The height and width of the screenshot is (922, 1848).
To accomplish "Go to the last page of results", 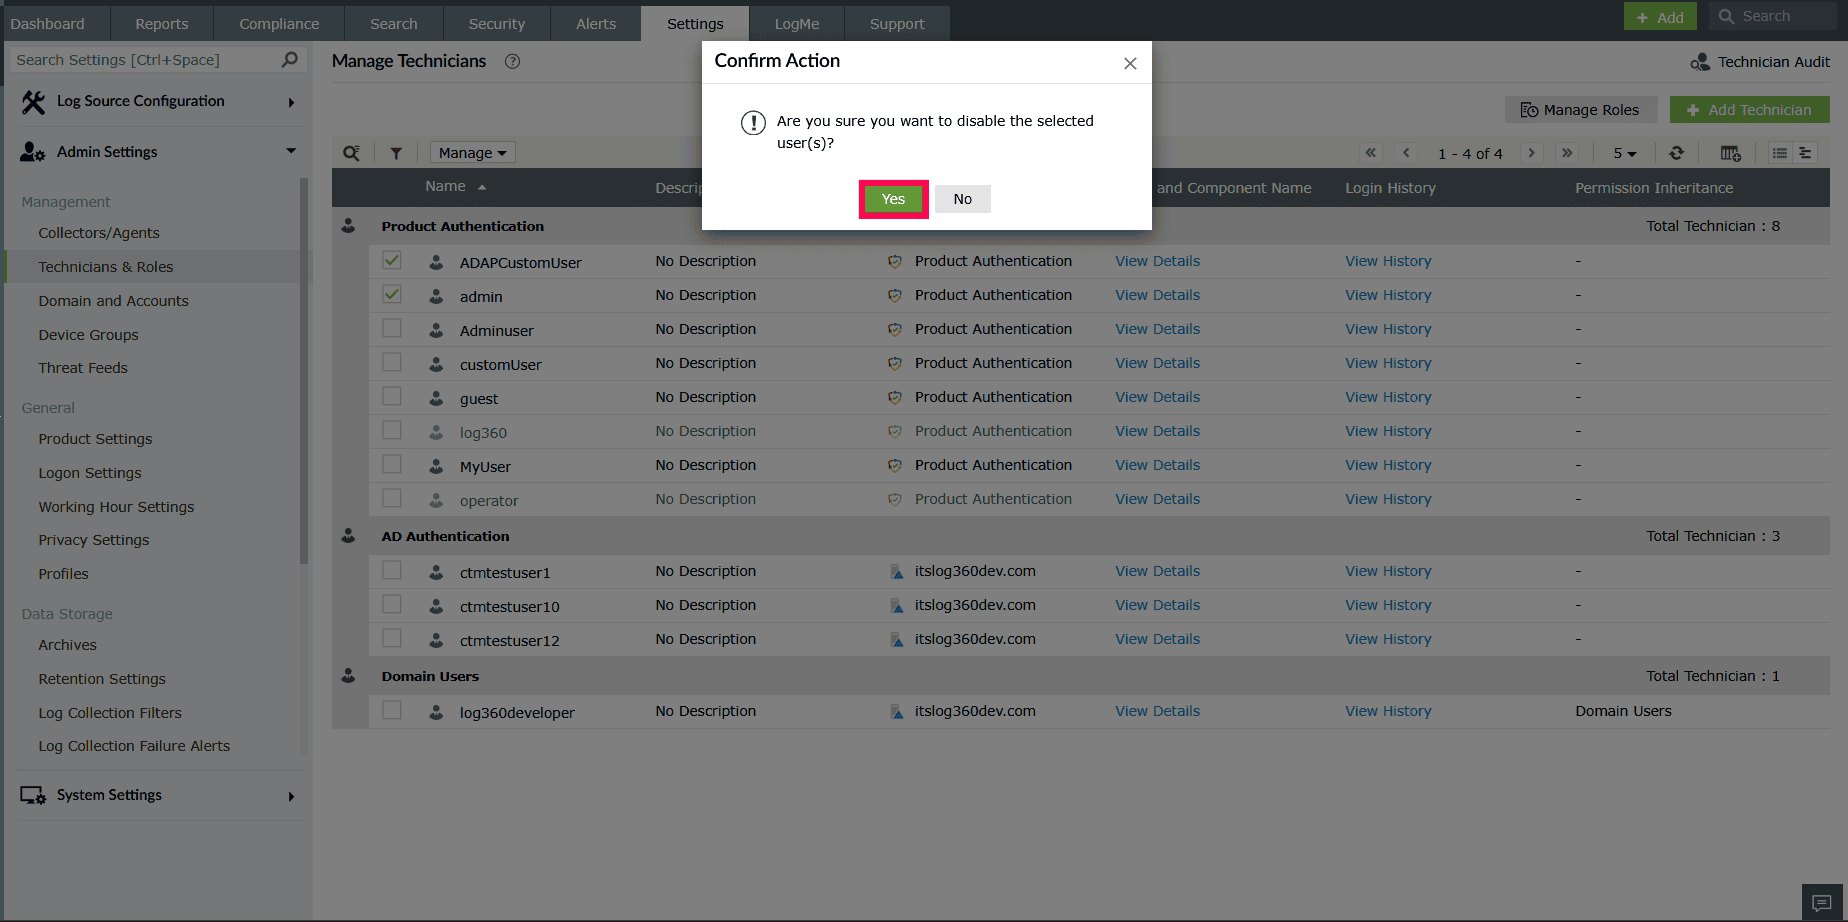I will (x=1567, y=153).
